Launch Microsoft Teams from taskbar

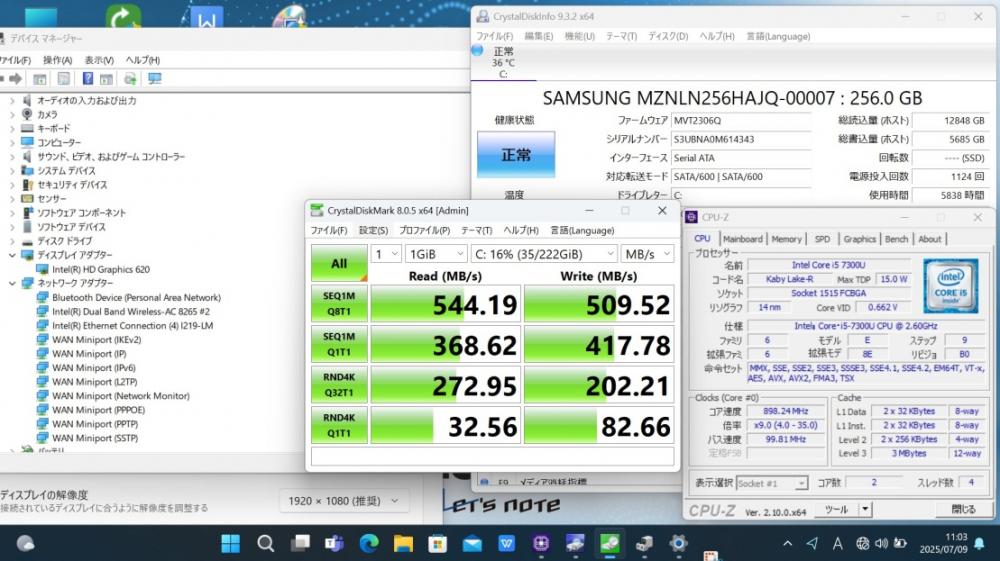tap(334, 543)
